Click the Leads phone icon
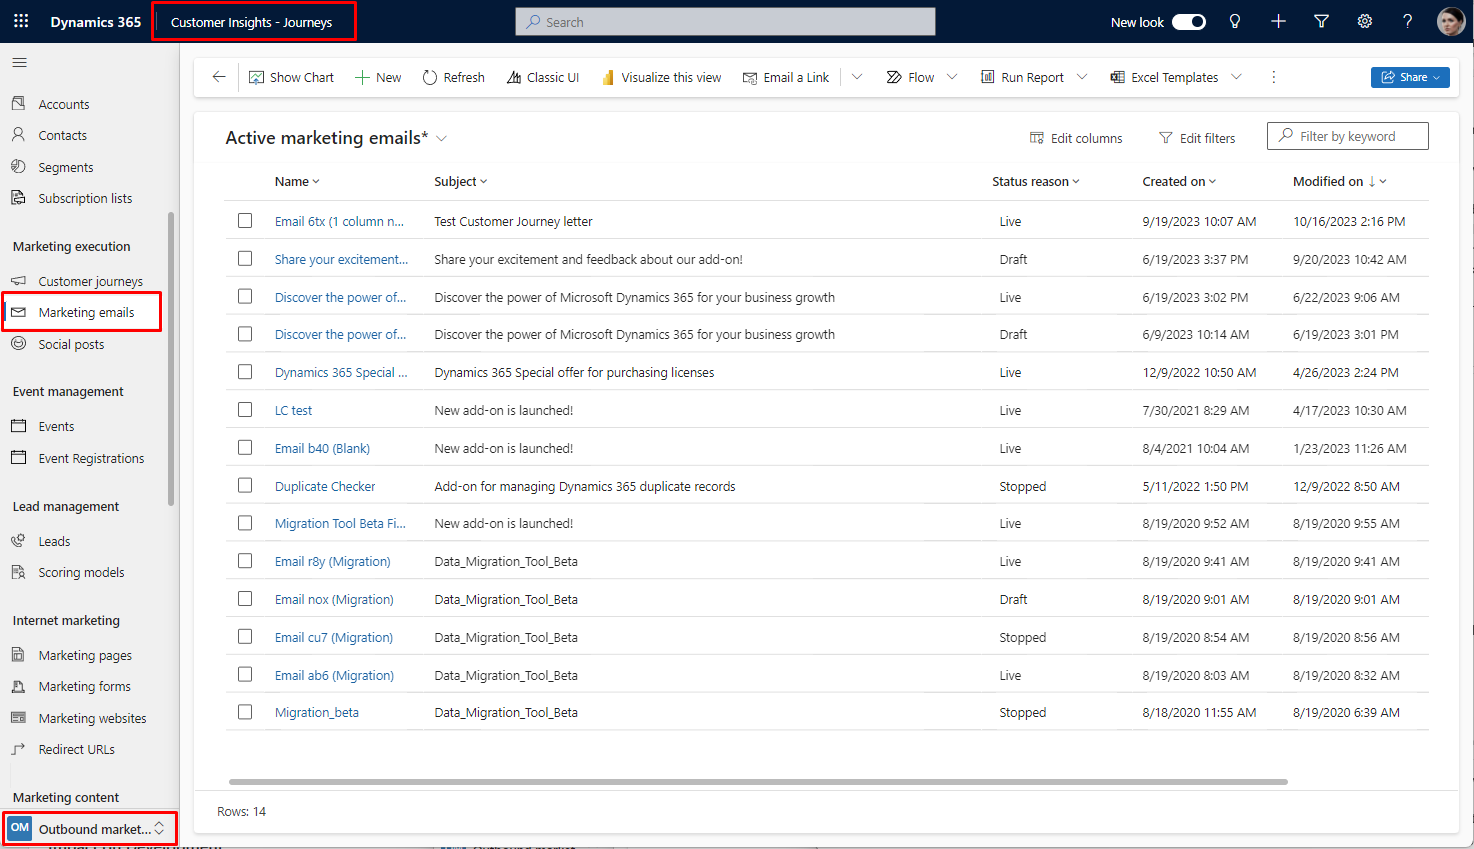 (x=18, y=540)
